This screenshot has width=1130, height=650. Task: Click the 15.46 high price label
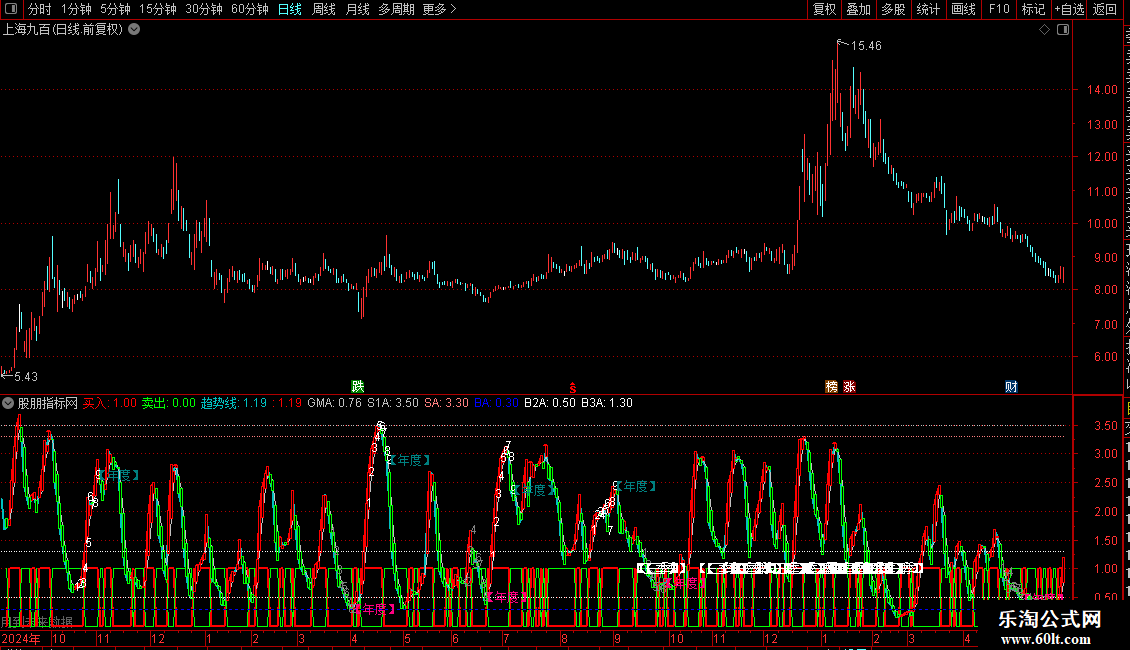click(866, 46)
